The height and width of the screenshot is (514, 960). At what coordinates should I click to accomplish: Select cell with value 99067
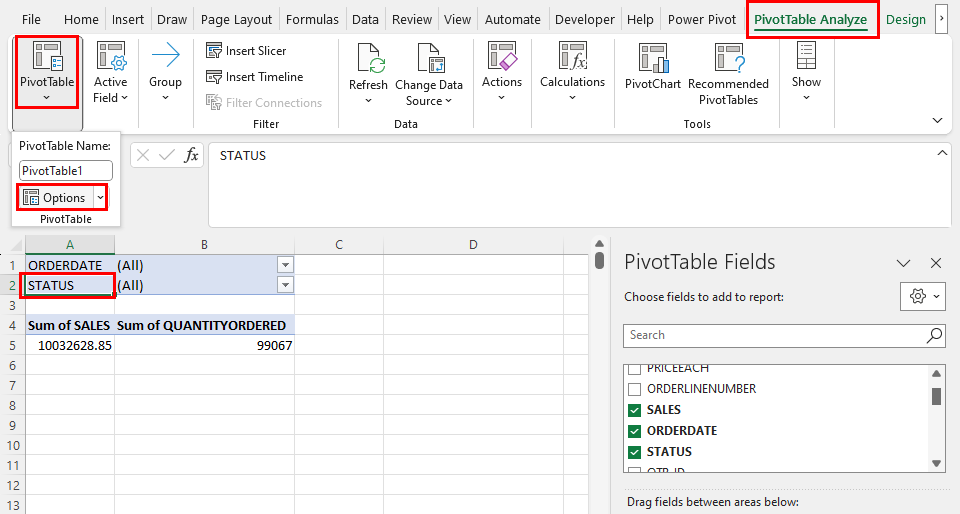204,345
